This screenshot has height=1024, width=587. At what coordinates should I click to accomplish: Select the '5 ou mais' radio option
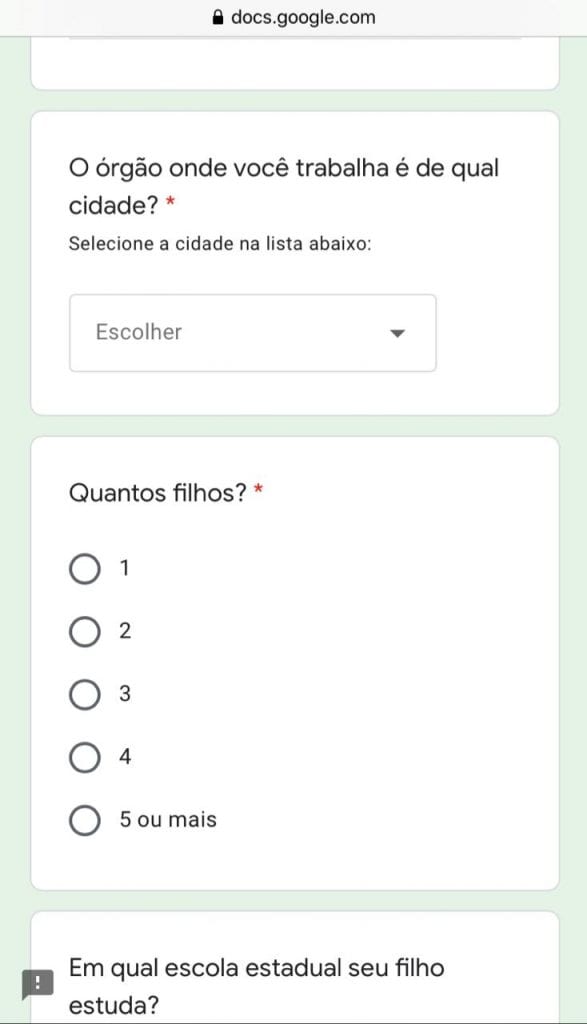click(85, 820)
